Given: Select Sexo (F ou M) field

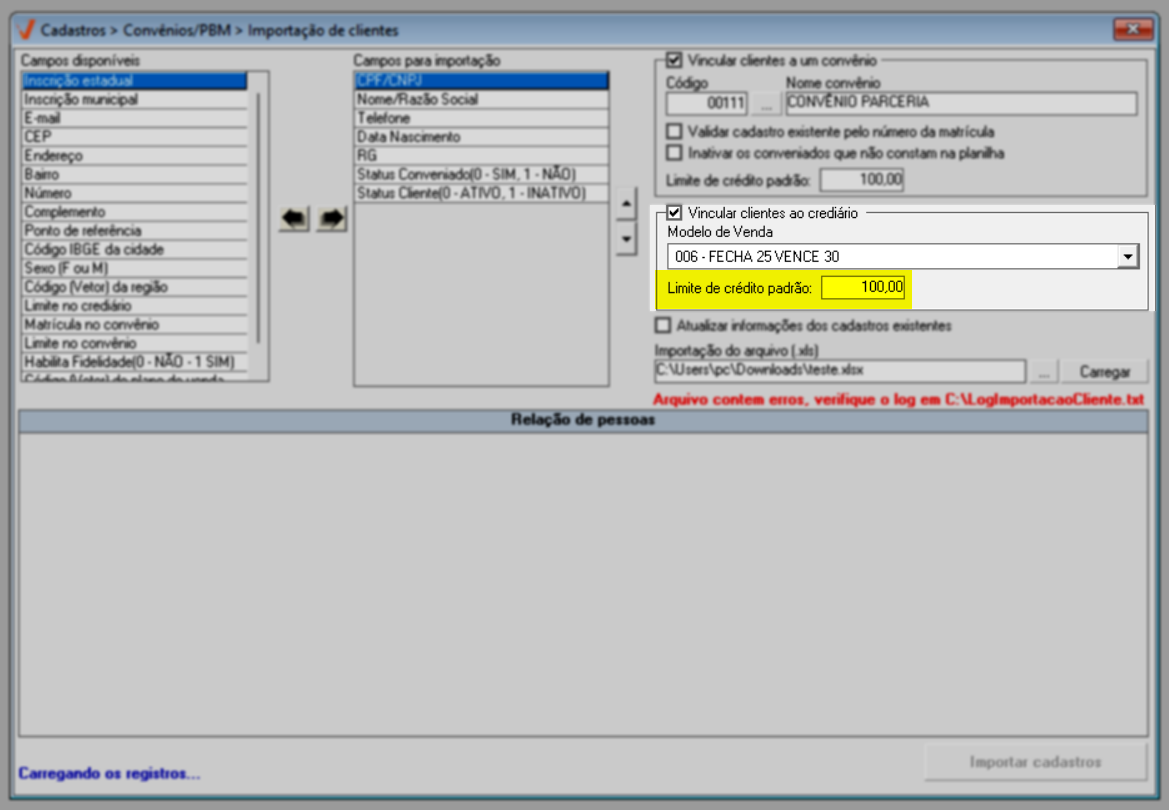Looking at the screenshot, I should pyautogui.click(x=134, y=268).
